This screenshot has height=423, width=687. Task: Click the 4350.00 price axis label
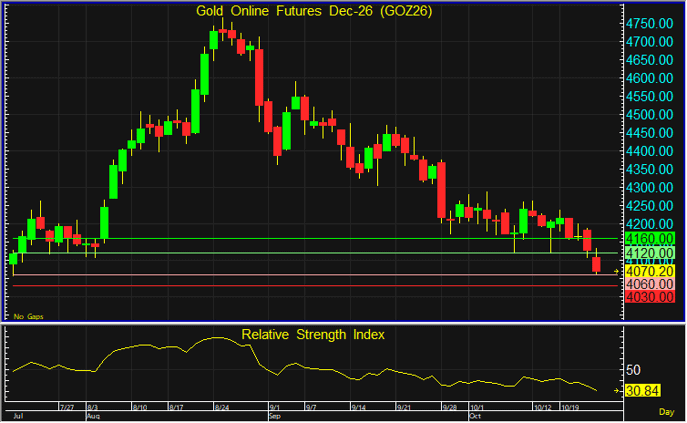pos(649,169)
